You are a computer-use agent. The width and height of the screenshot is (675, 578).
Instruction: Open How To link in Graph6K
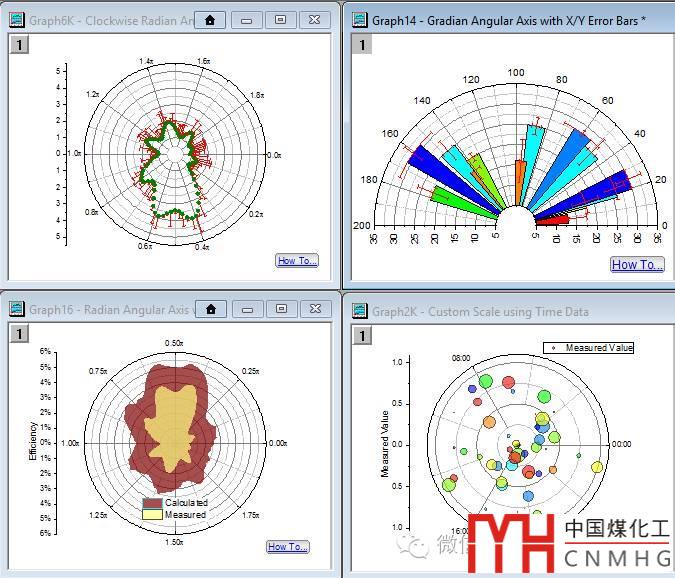click(297, 260)
